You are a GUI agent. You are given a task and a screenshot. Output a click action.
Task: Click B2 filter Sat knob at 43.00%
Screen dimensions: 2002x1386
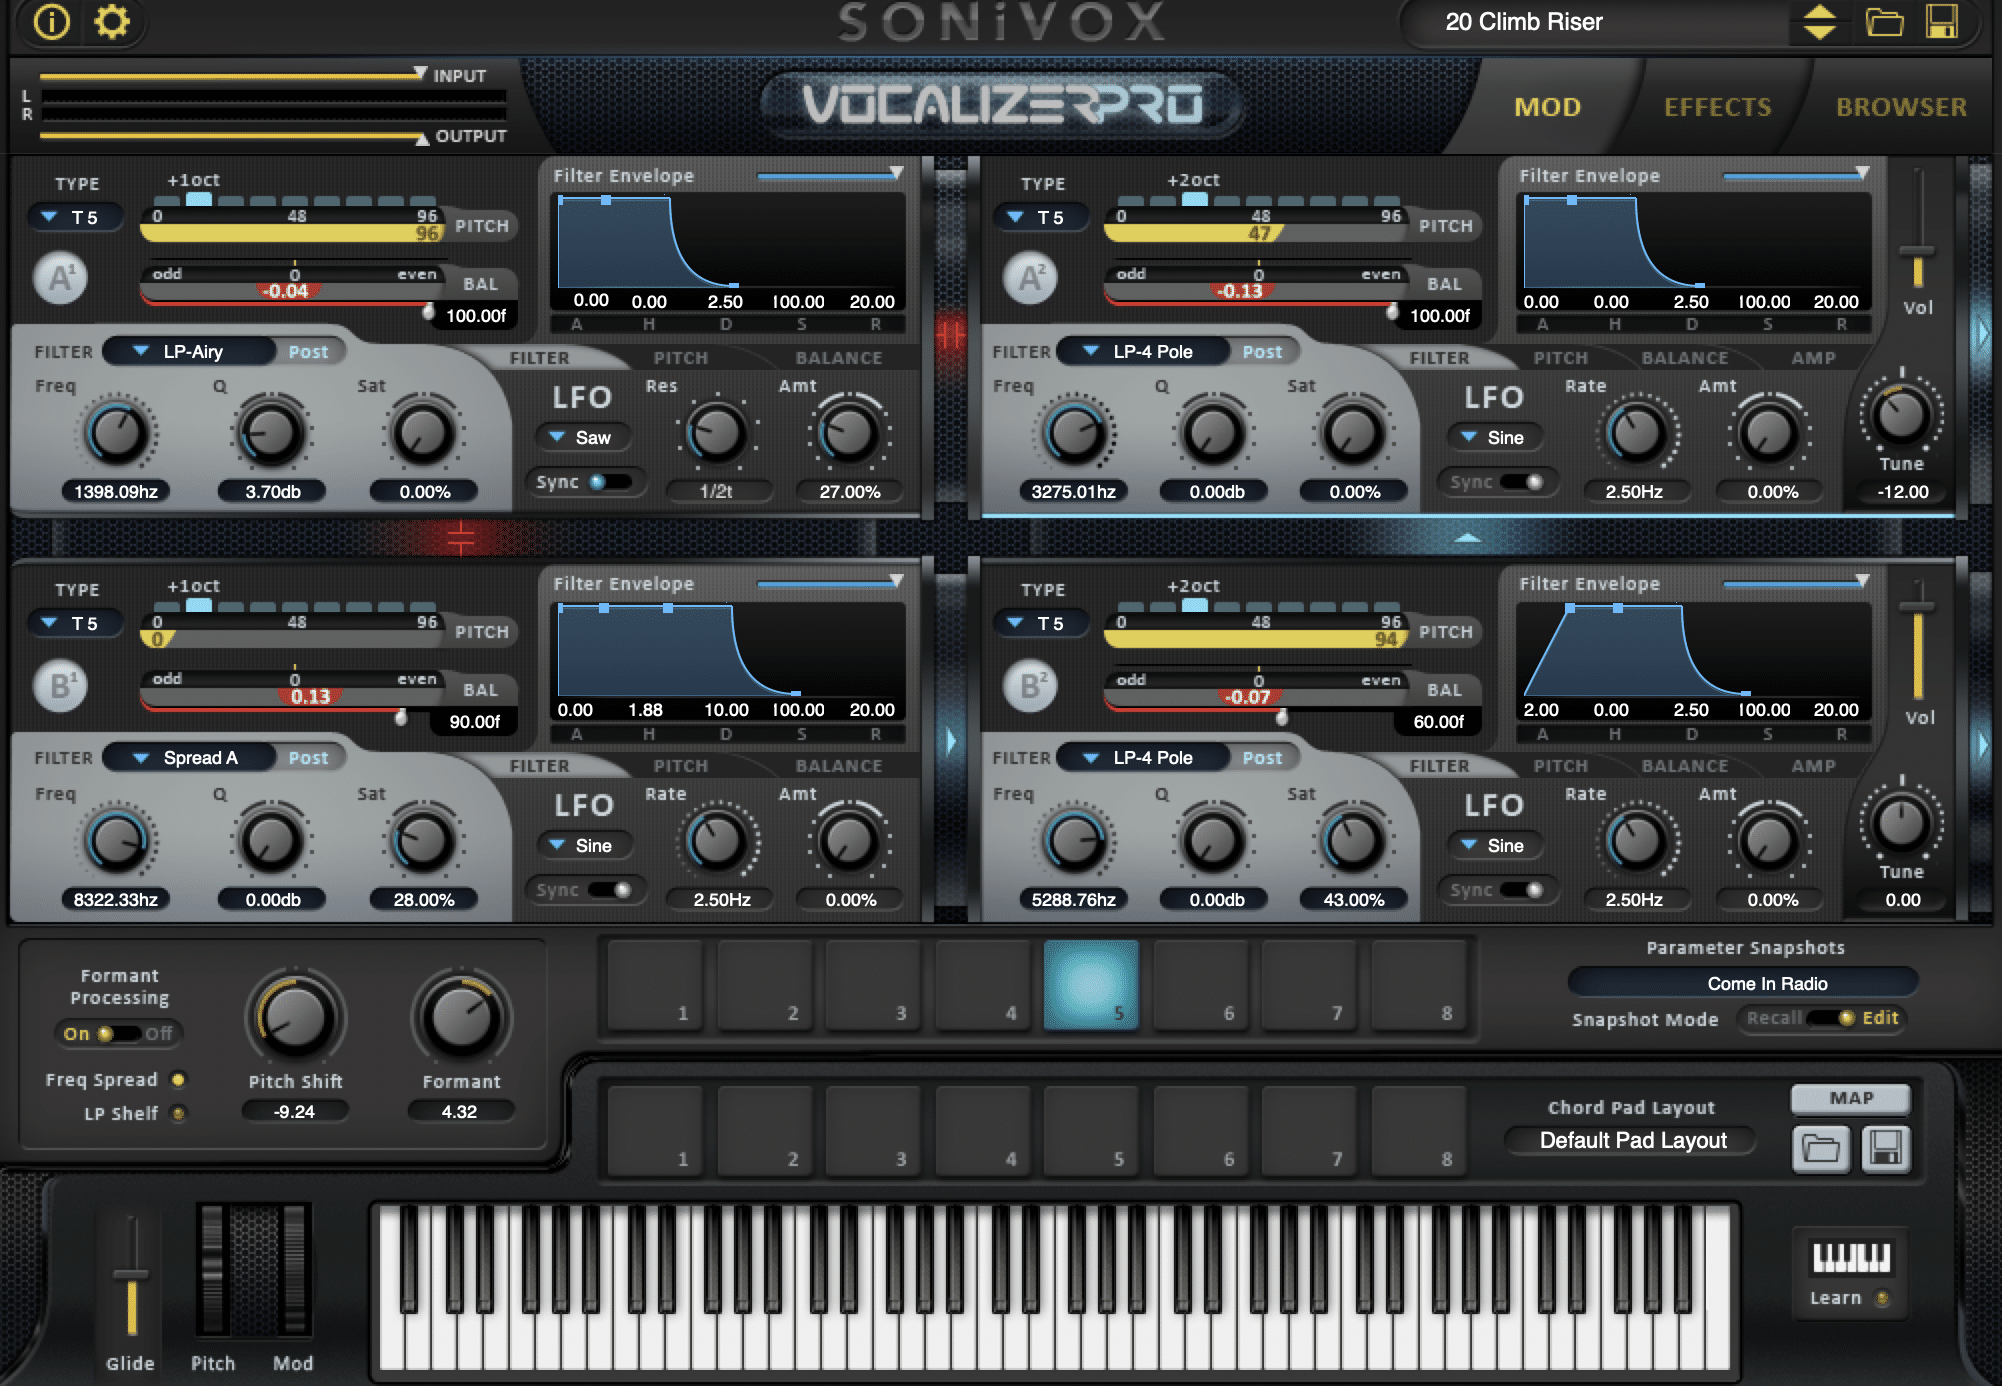1353,841
